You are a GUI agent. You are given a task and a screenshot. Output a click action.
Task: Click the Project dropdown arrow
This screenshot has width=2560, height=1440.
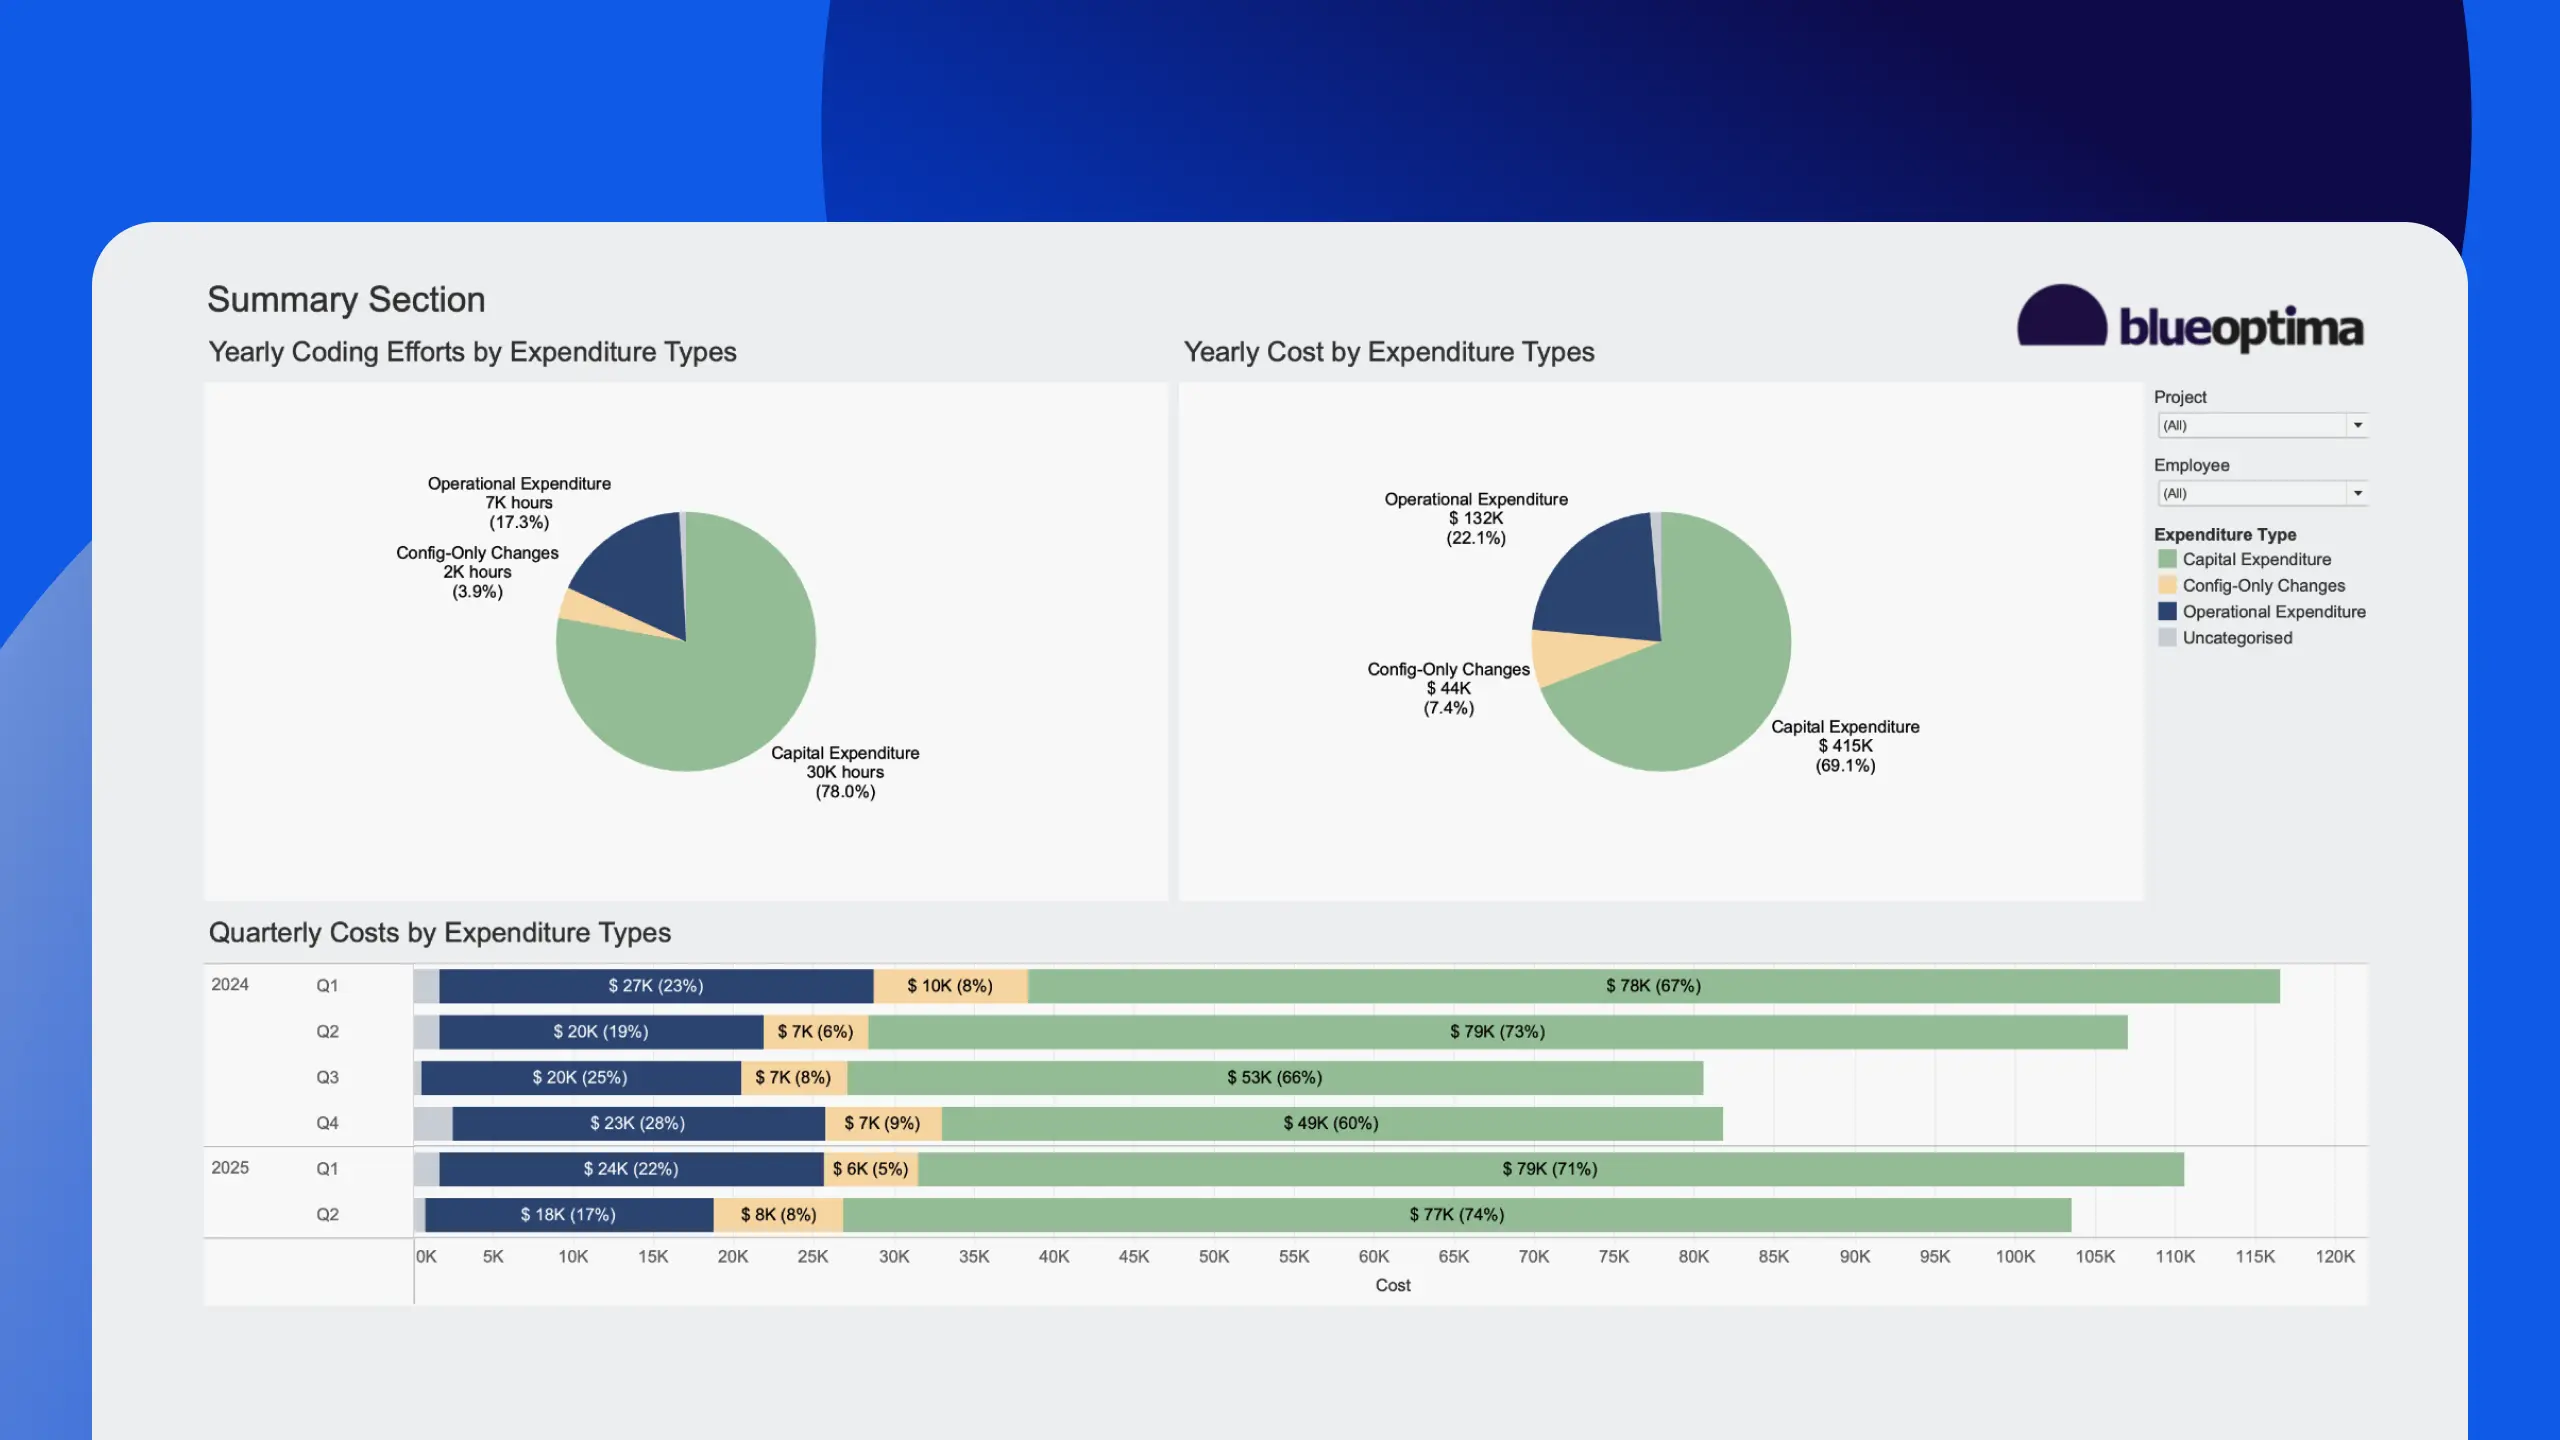click(2357, 425)
